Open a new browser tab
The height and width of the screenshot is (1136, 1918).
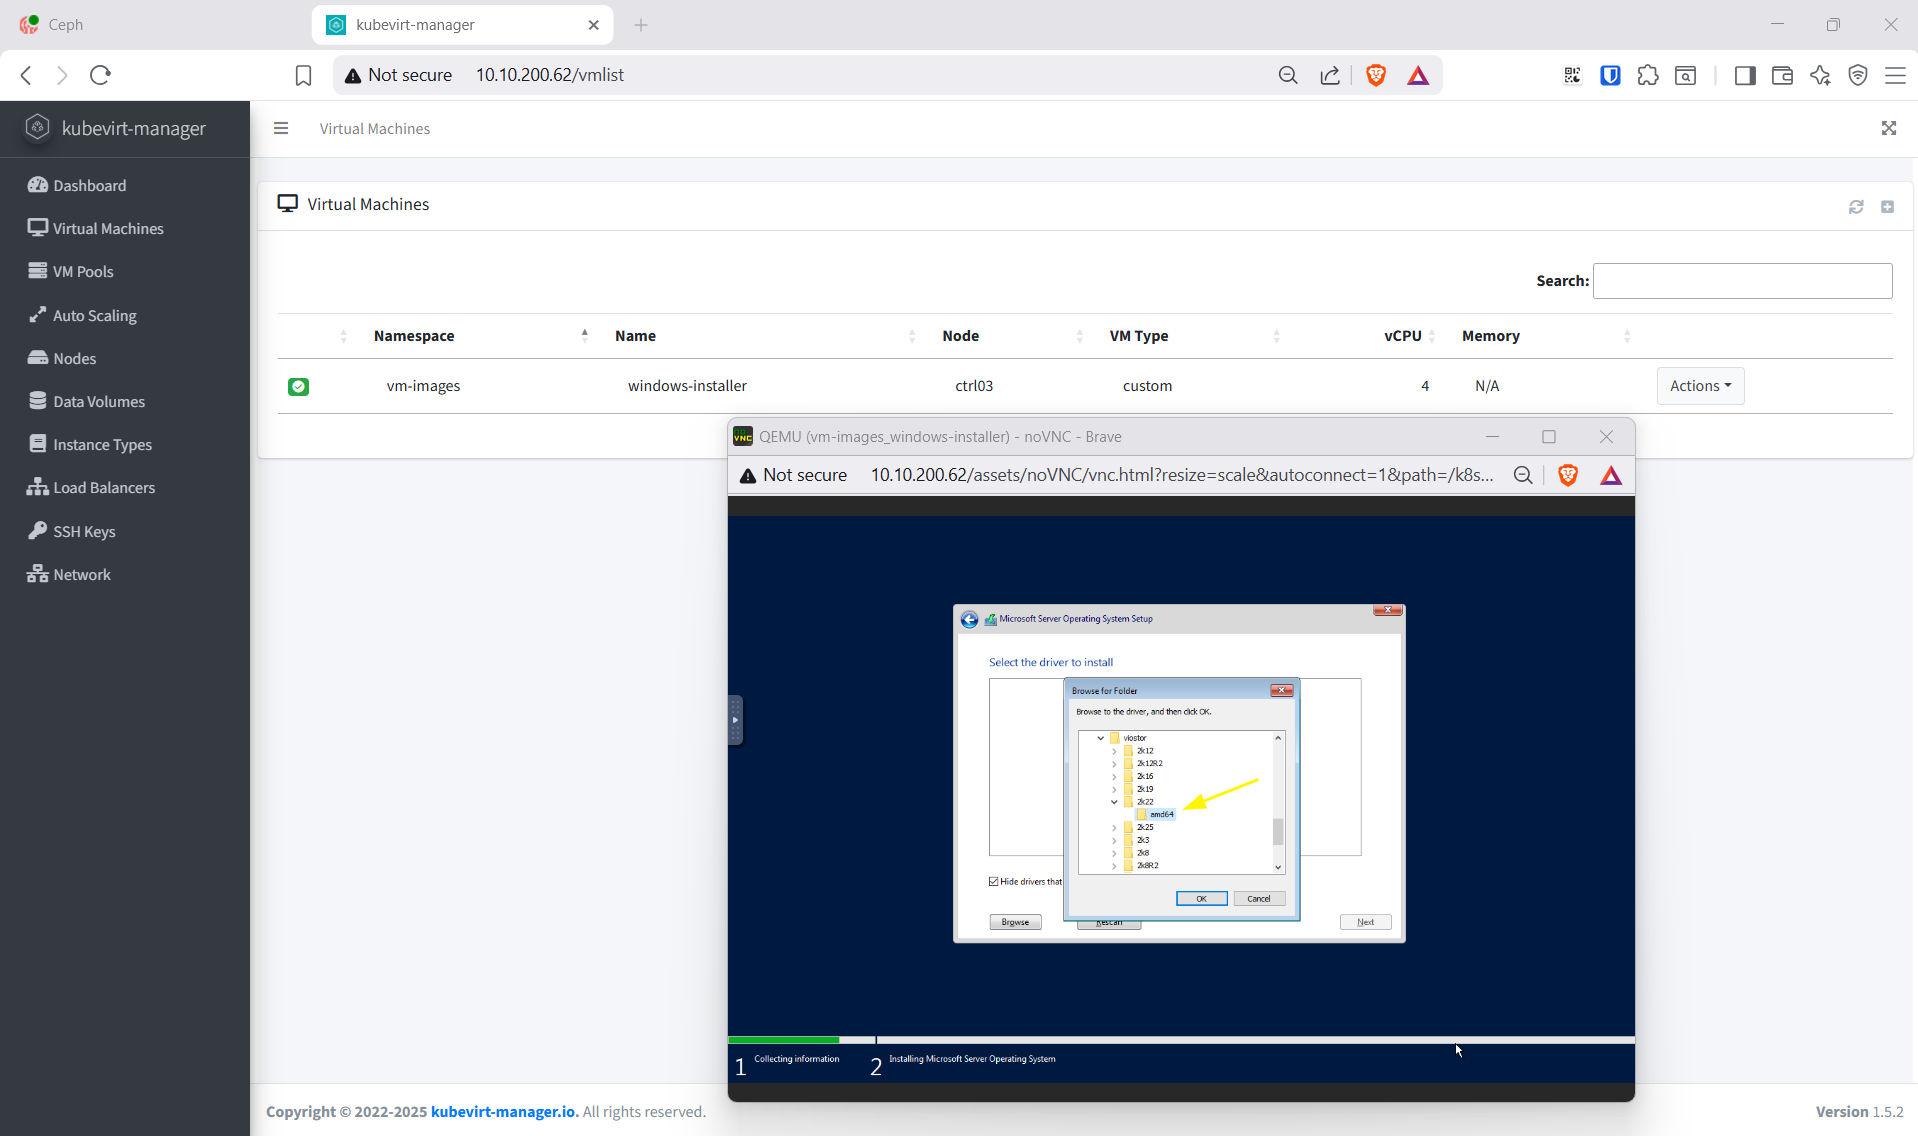(641, 25)
